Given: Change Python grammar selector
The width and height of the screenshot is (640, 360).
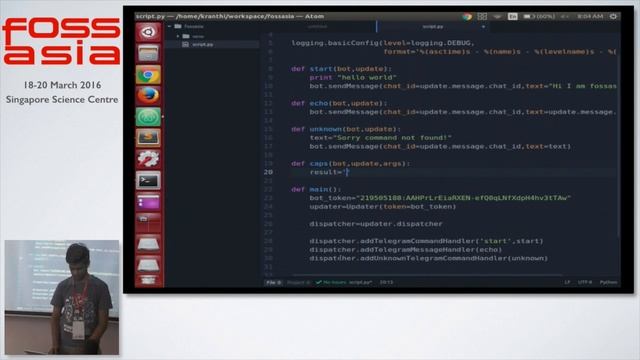Looking at the screenshot, I should click(x=609, y=282).
